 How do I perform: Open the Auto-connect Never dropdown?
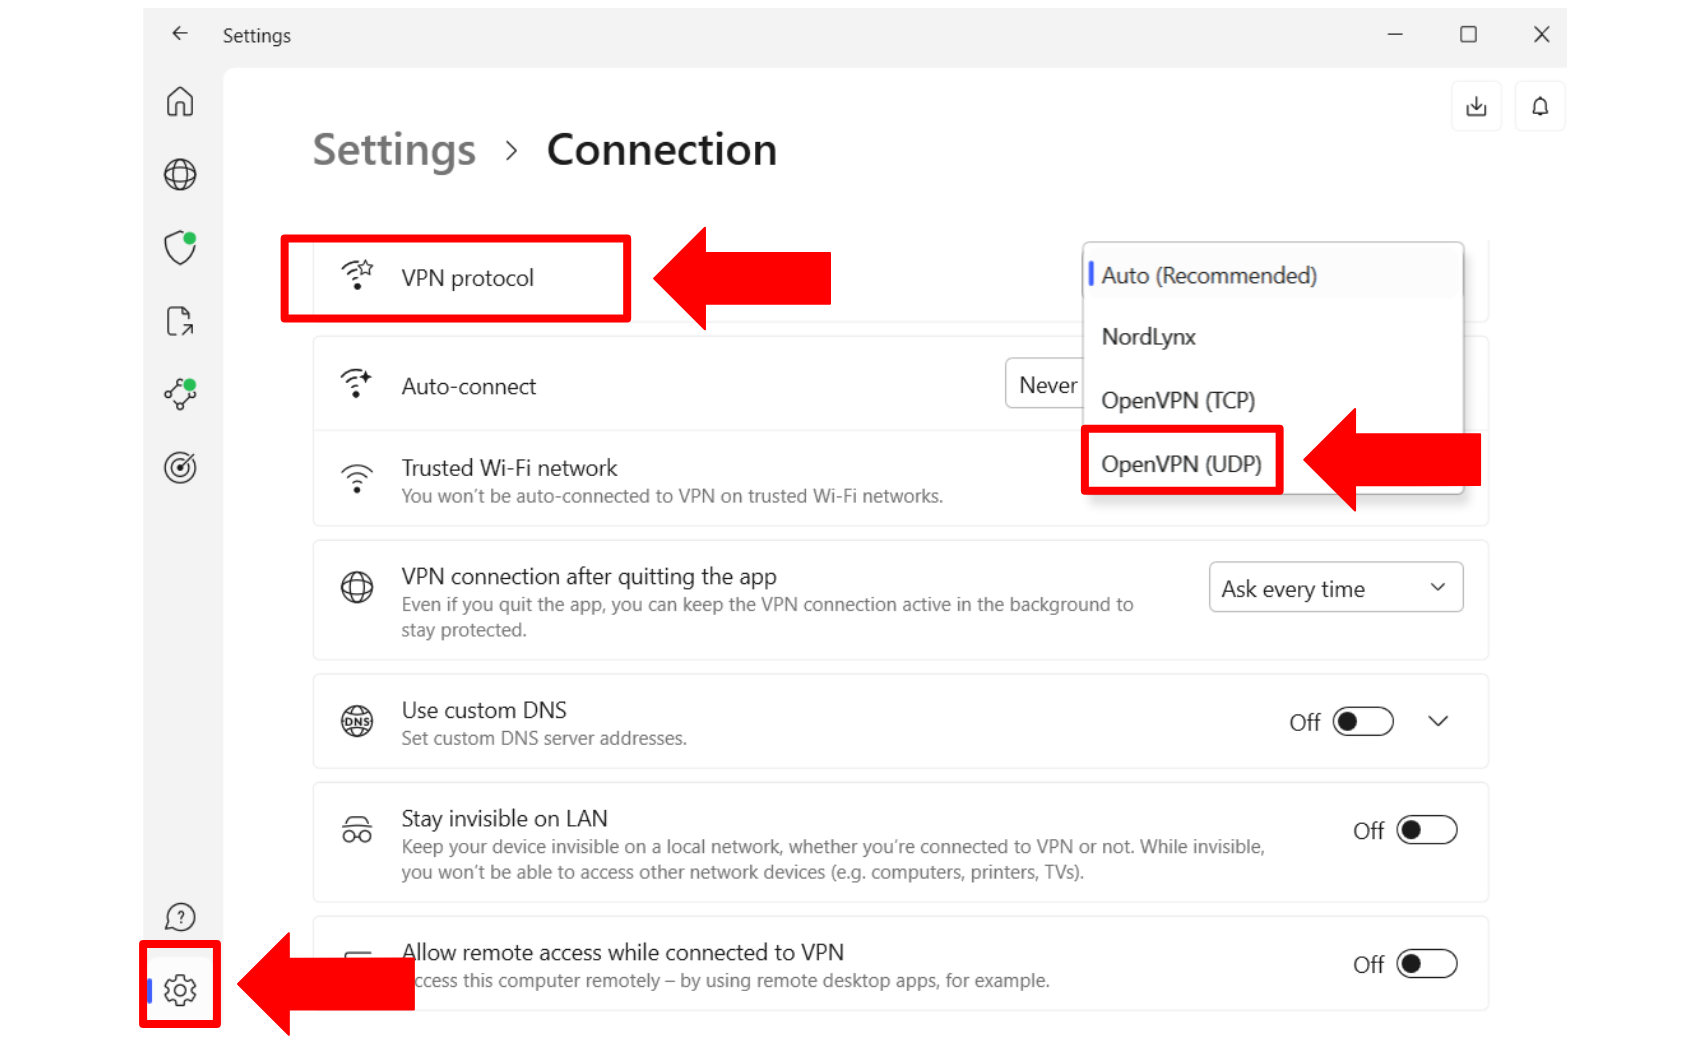pyautogui.click(x=1045, y=383)
